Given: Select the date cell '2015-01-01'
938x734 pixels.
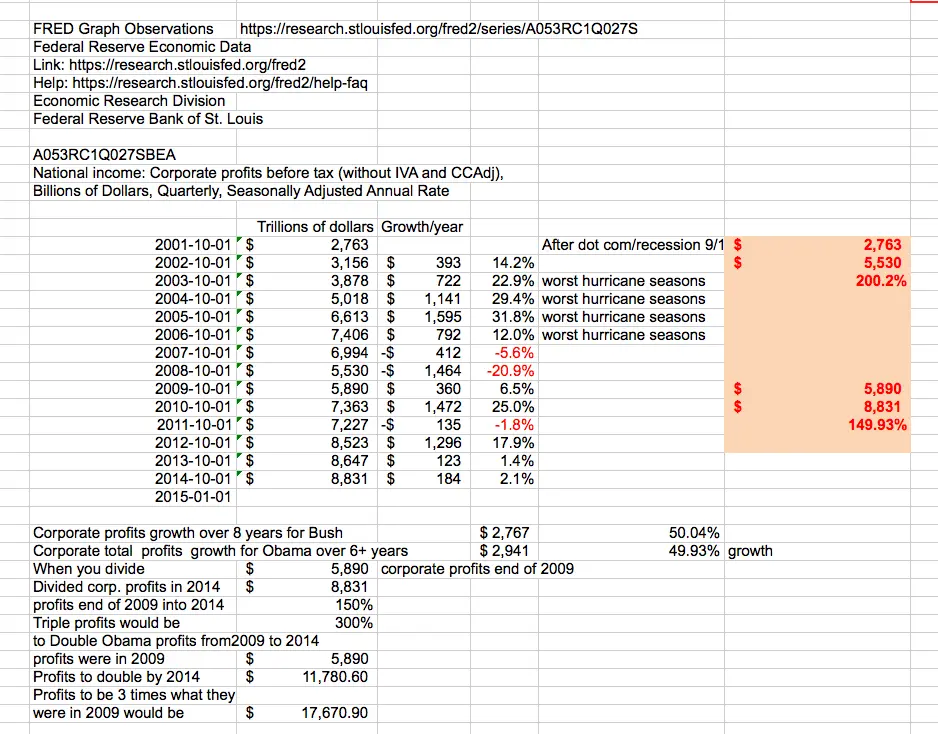Looking at the screenshot, I should pyautogui.click(x=193, y=497).
